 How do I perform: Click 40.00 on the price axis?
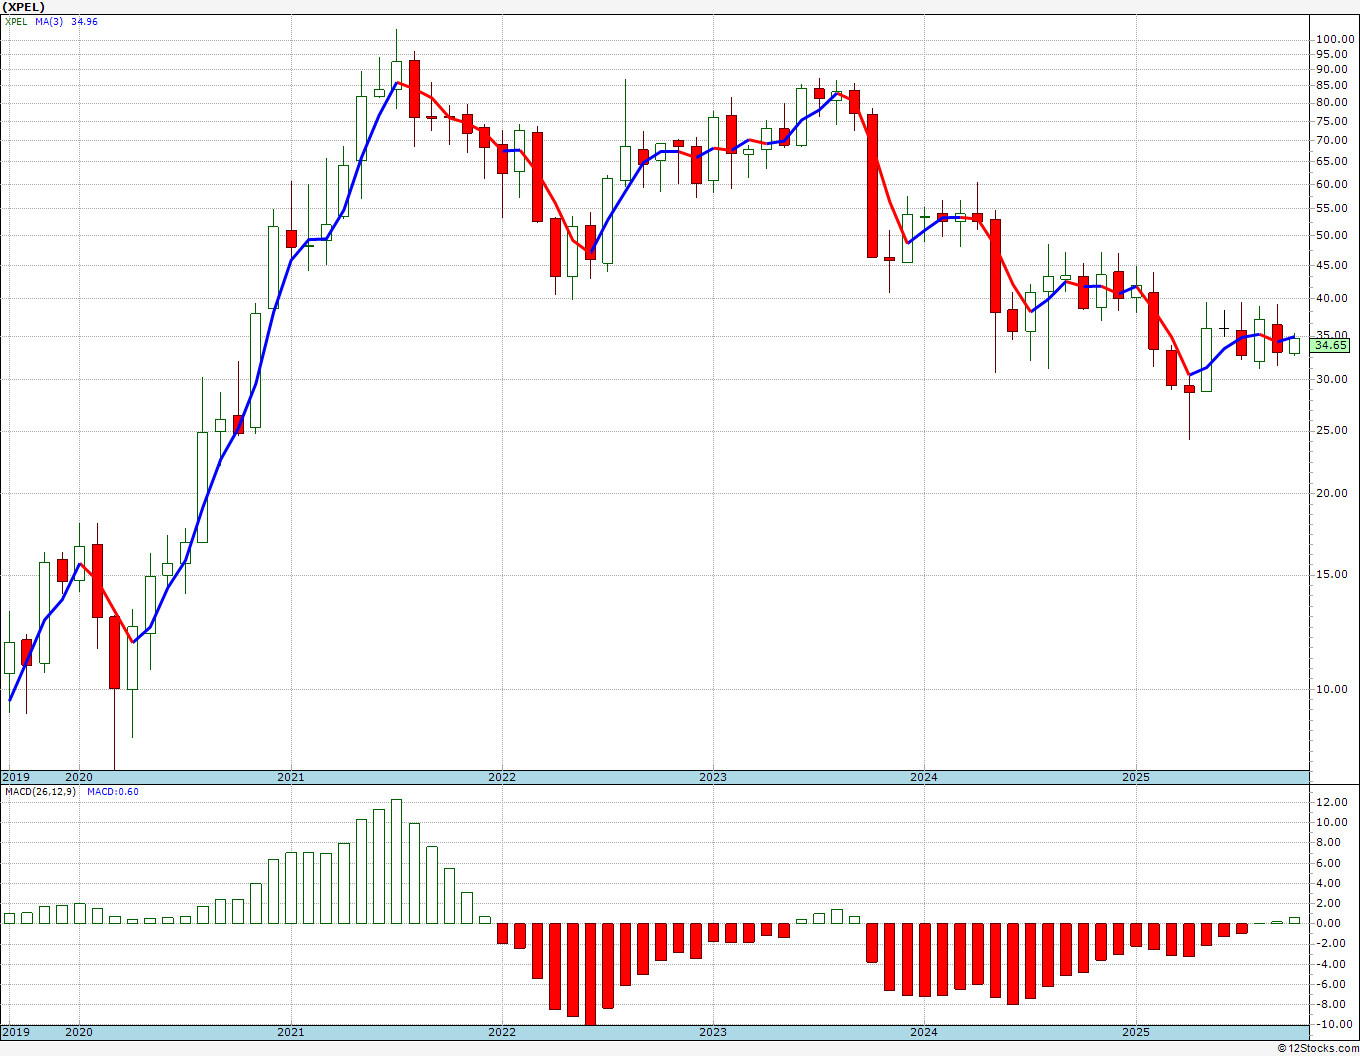pyautogui.click(x=1332, y=299)
